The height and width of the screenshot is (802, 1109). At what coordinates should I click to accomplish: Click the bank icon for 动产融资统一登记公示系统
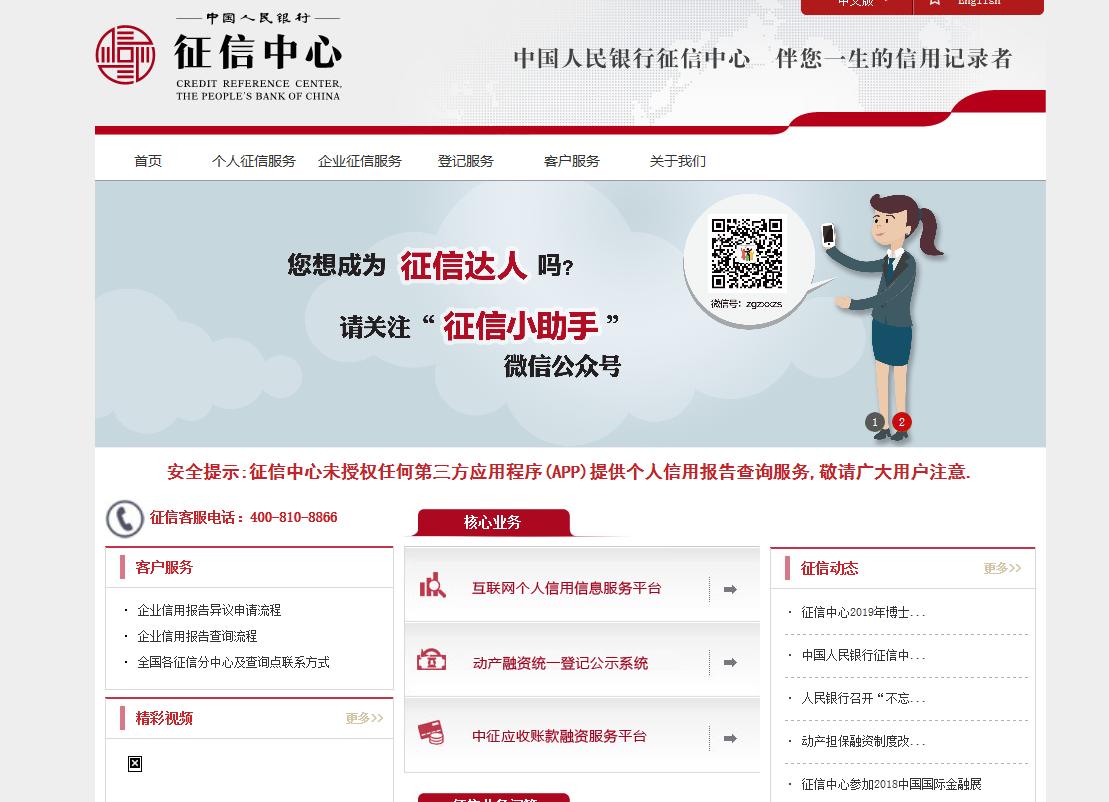tap(432, 659)
